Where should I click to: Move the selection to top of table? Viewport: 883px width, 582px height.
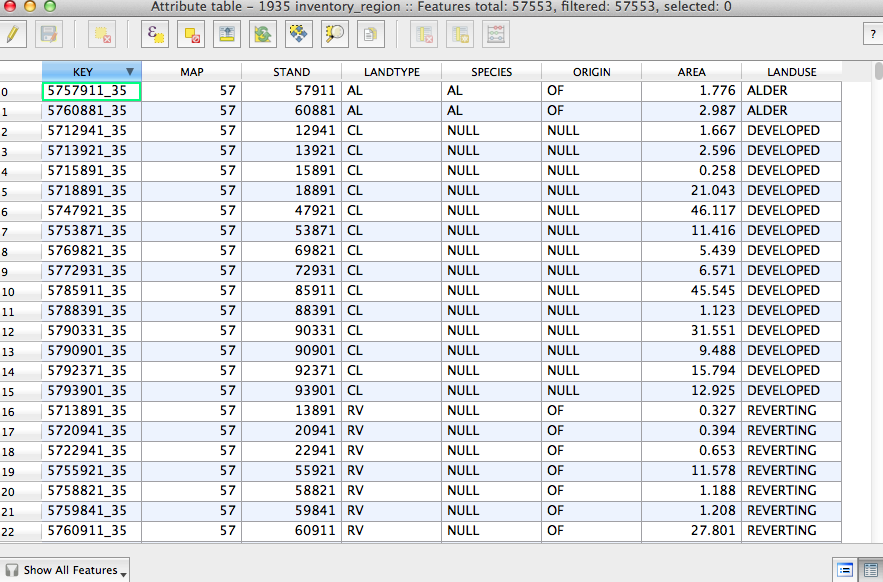pyautogui.click(x=227, y=34)
